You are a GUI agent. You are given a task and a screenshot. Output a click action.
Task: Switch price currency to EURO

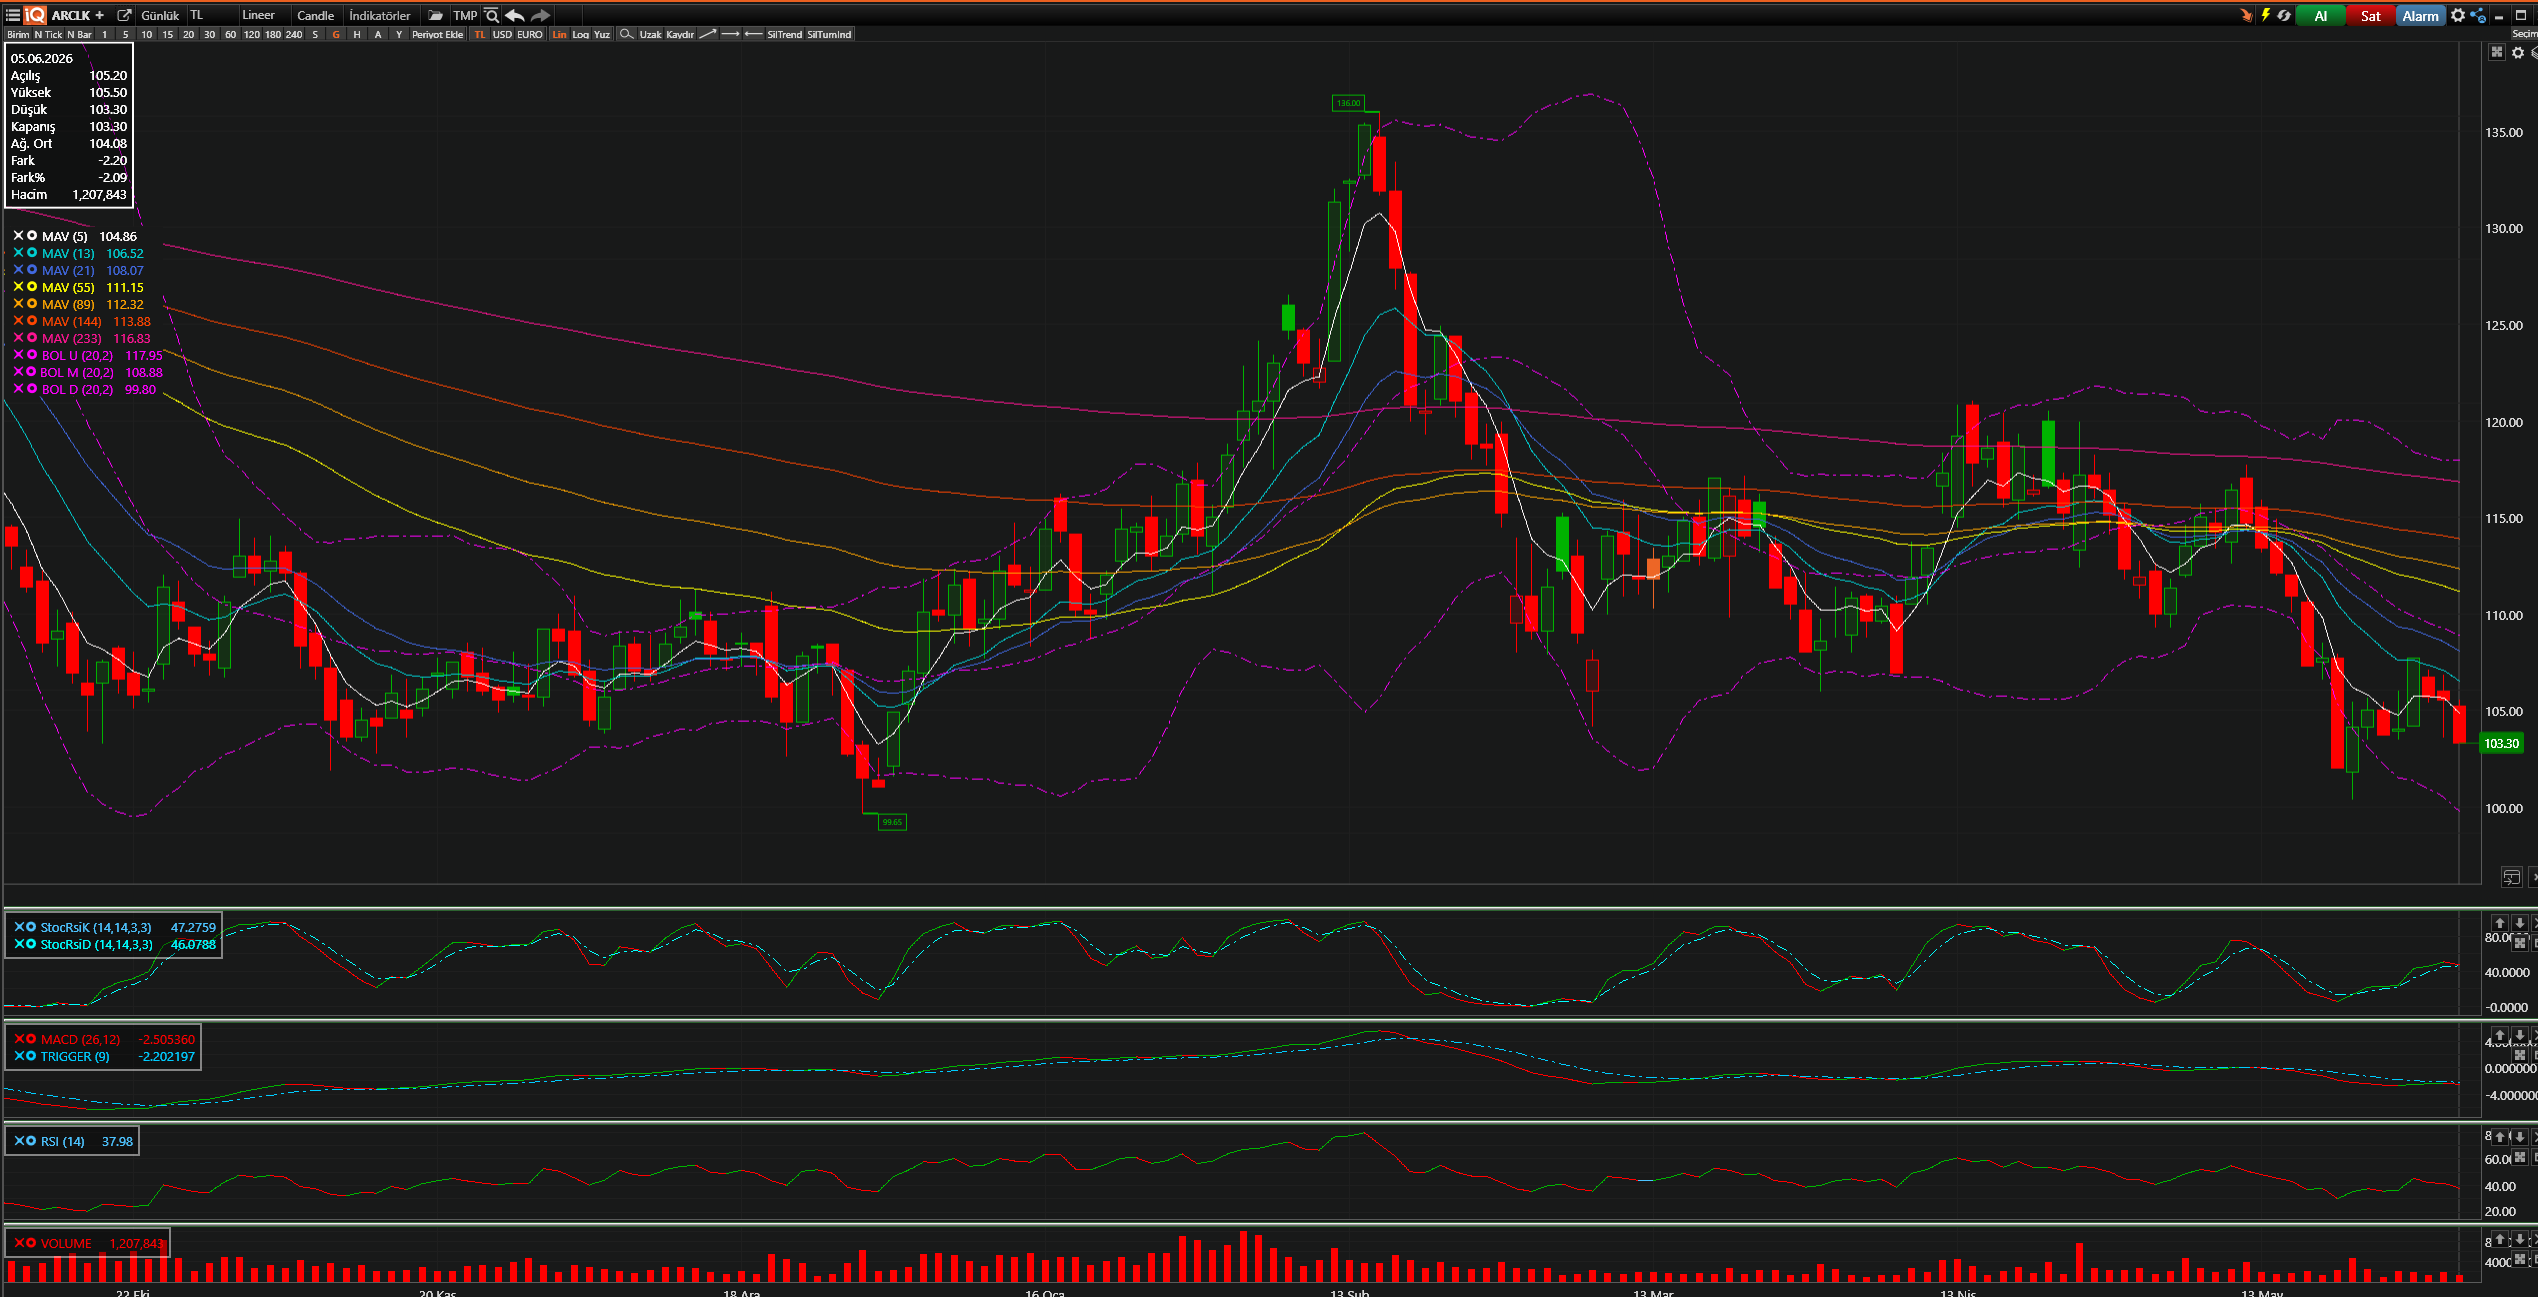[x=530, y=34]
